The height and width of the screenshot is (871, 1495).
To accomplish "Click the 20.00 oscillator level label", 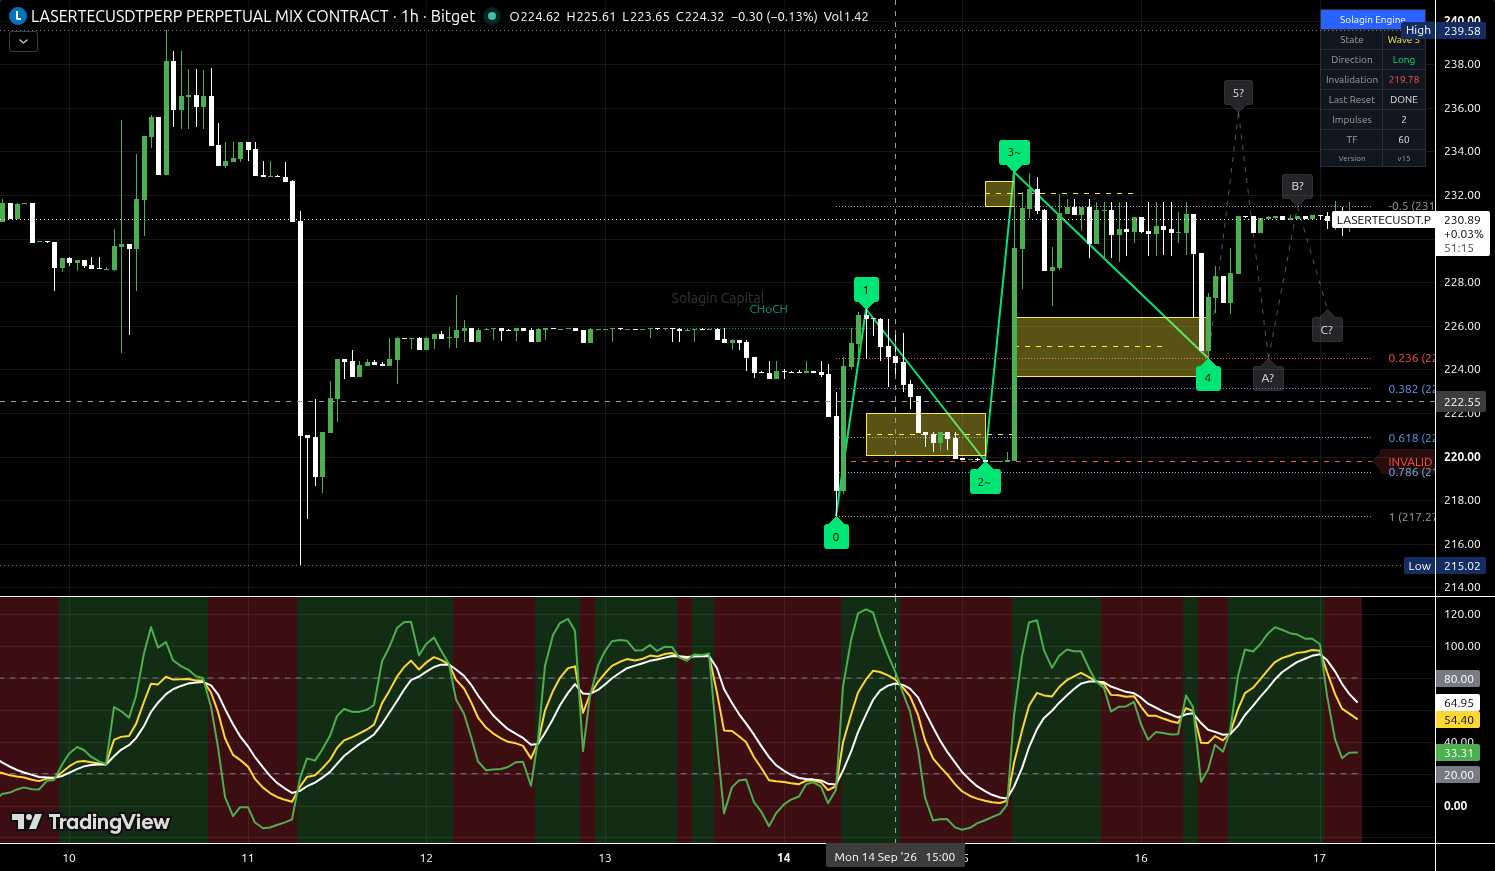I will click(x=1459, y=775).
